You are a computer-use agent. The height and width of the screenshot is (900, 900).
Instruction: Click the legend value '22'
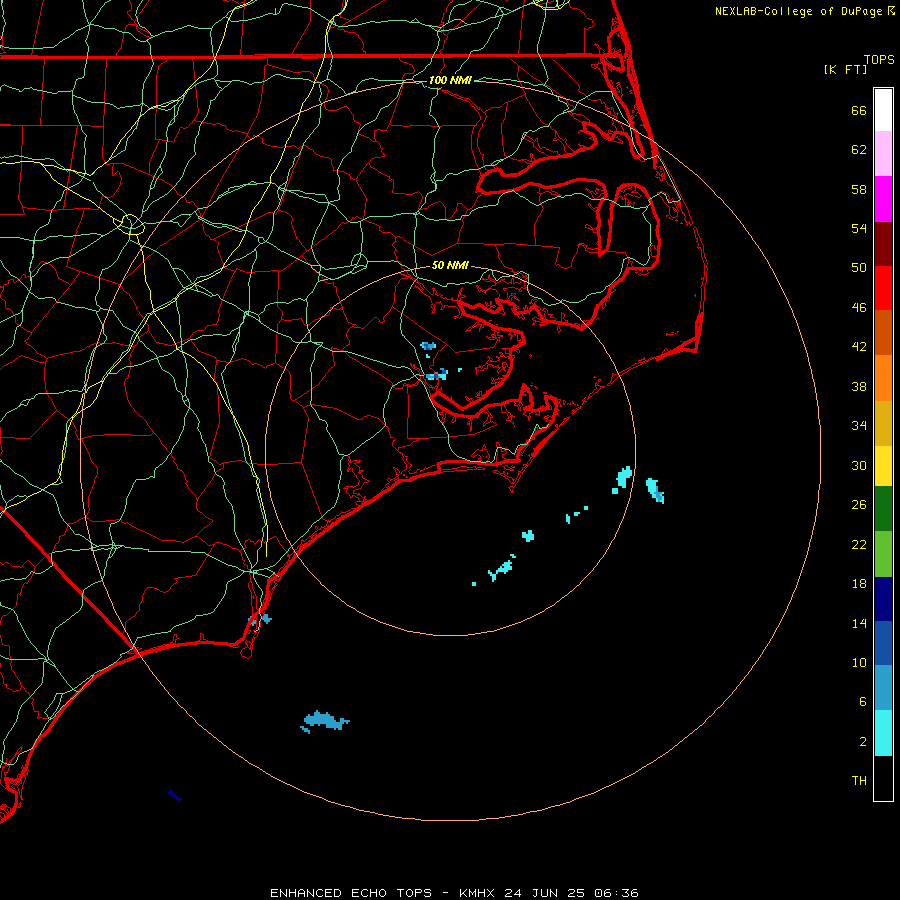(x=859, y=544)
